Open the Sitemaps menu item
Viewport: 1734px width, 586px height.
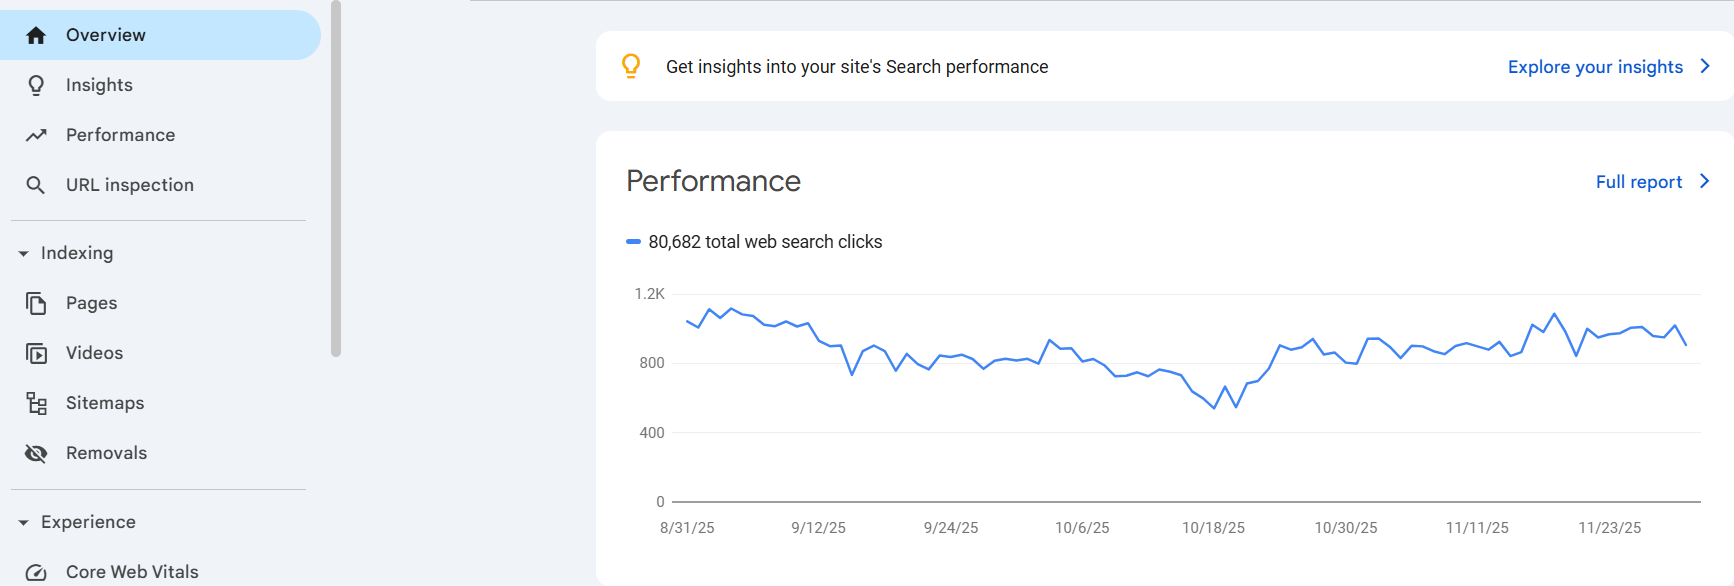105,403
